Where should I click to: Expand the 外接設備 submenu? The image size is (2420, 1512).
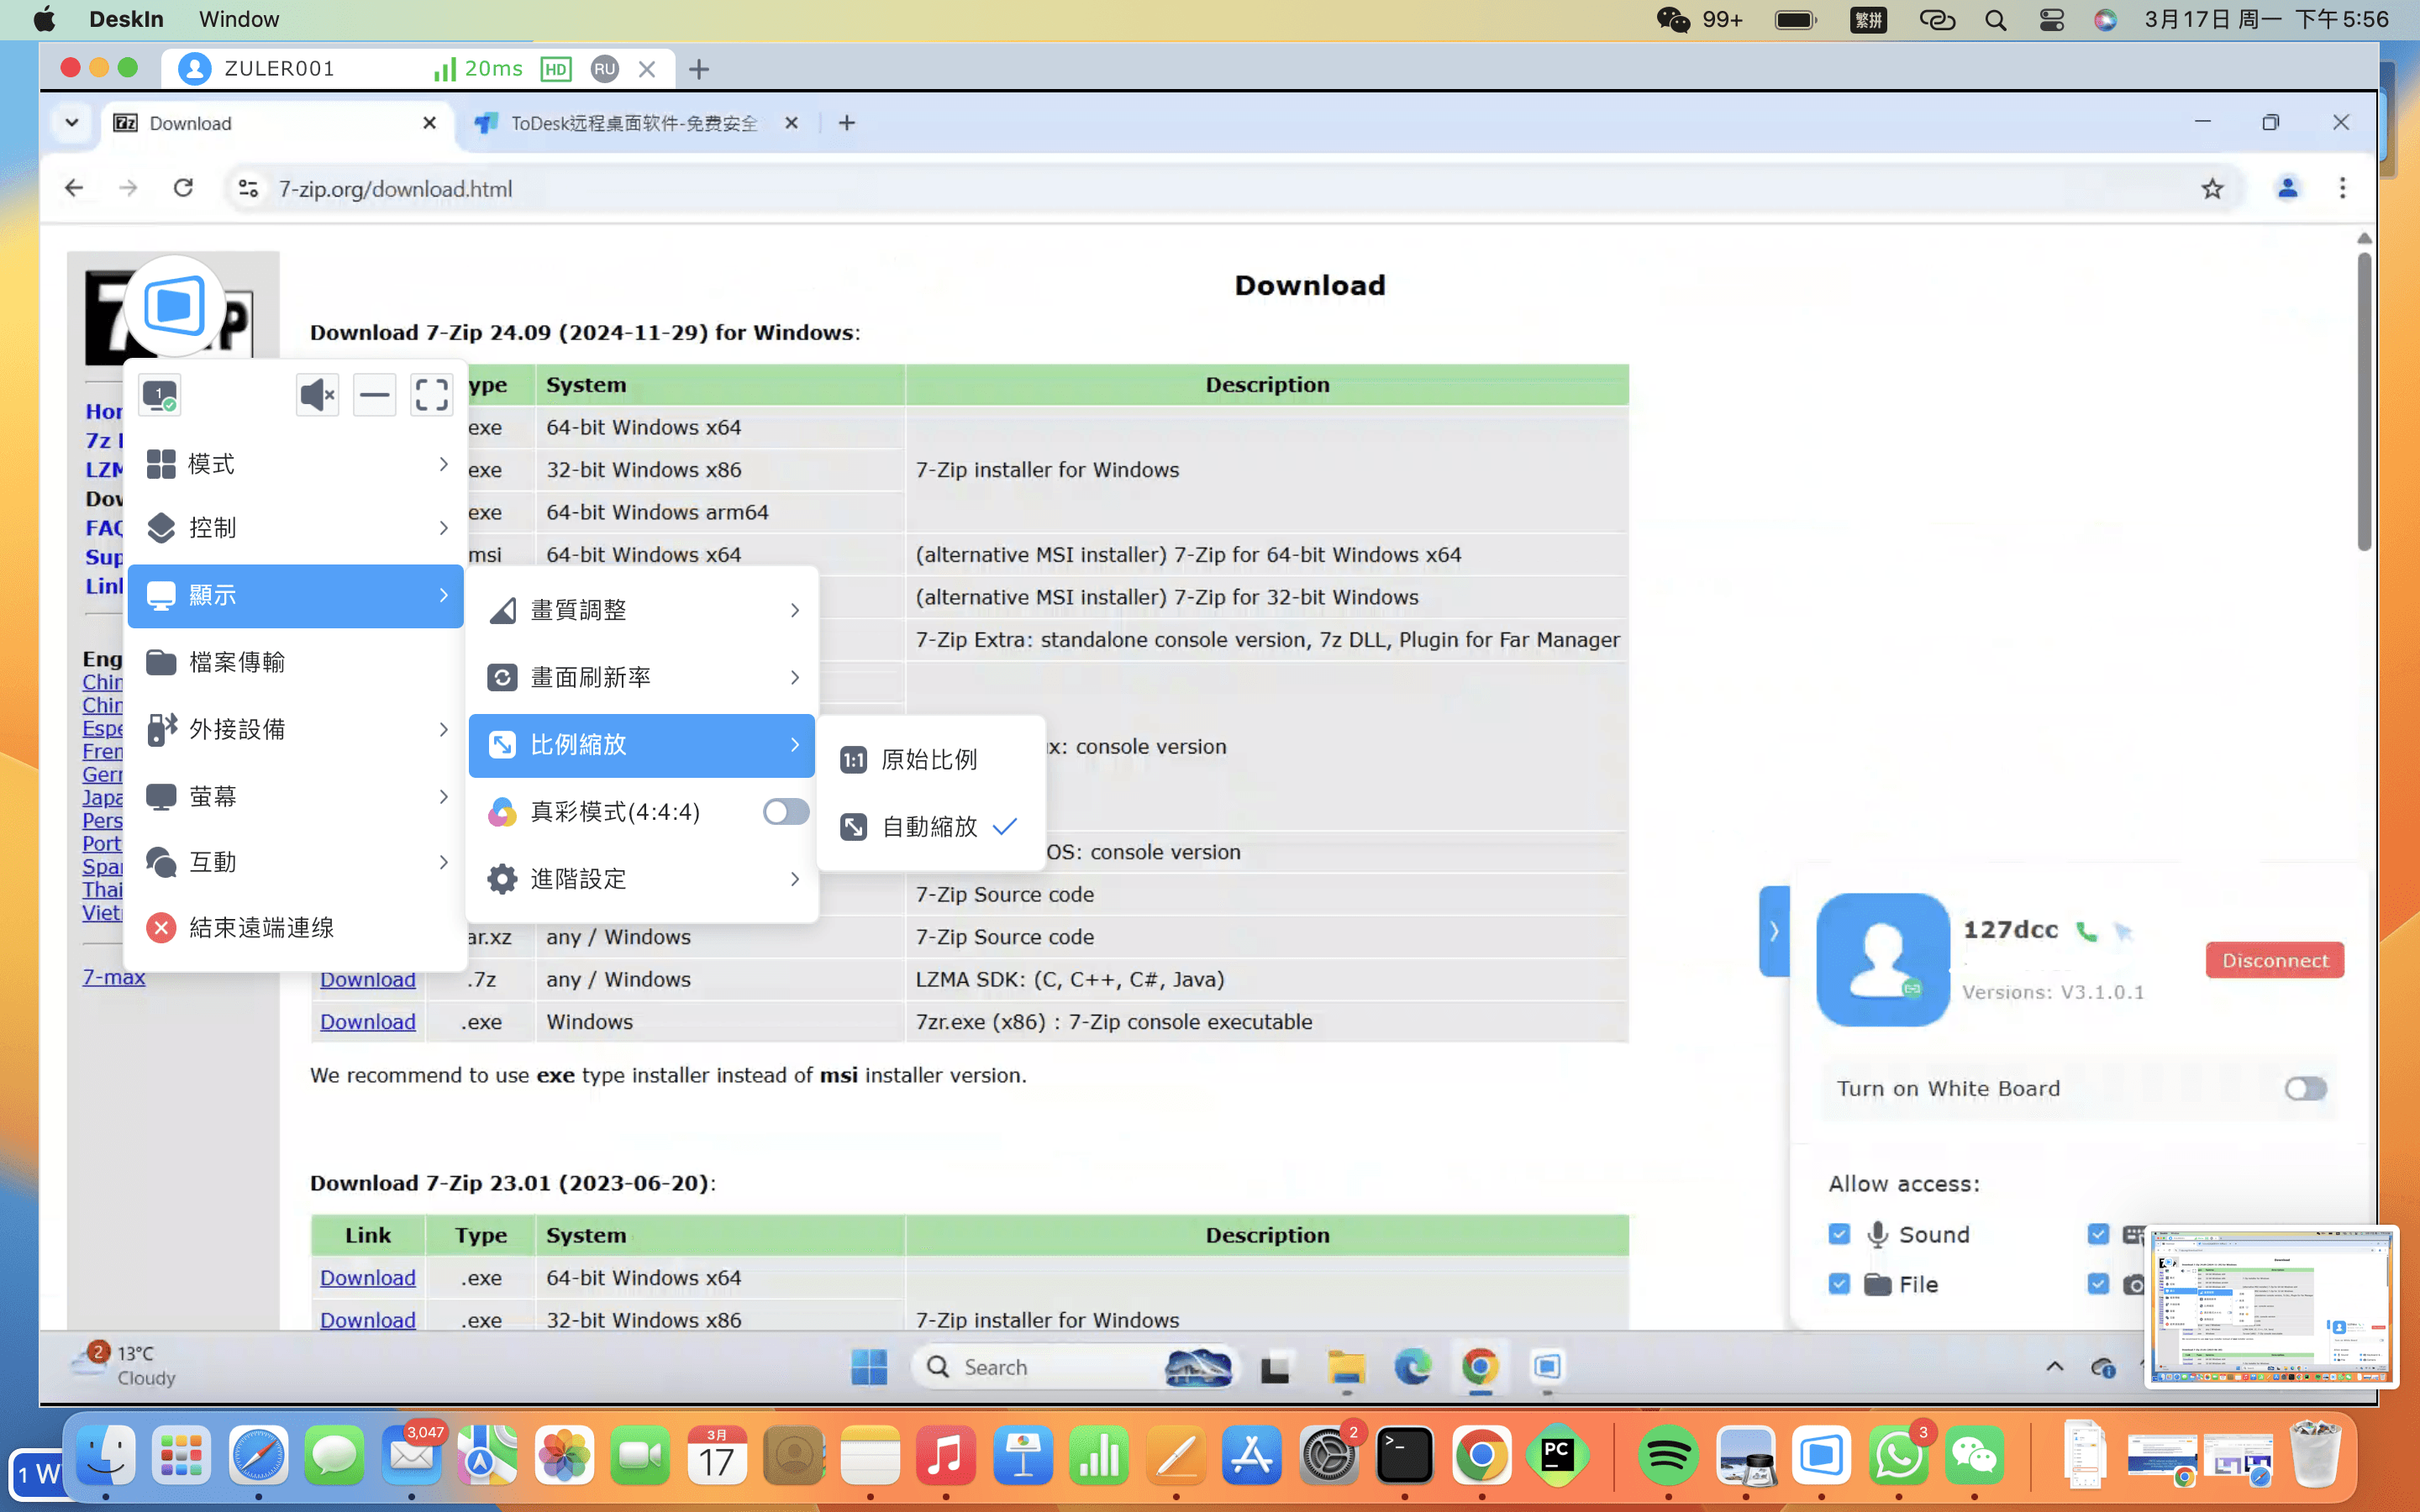(x=296, y=729)
